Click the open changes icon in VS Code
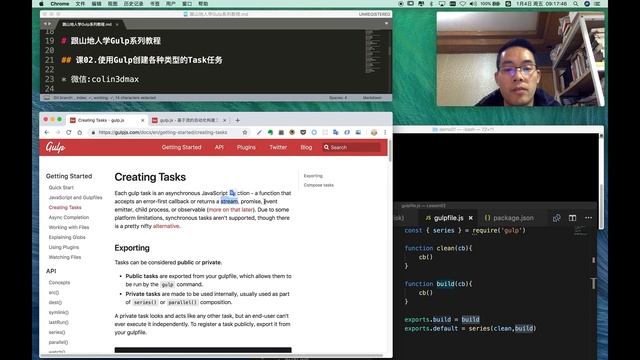This screenshot has height=360, width=640. (556, 218)
